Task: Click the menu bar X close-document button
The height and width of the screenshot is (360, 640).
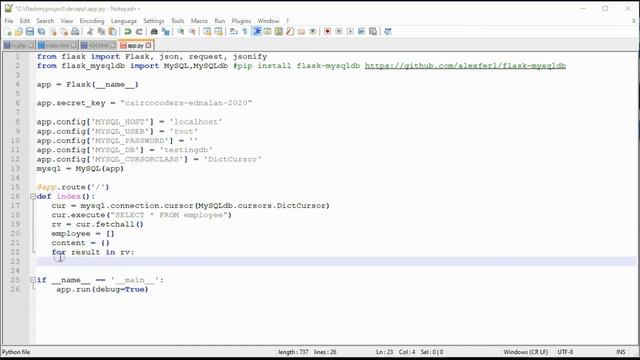Action: tap(634, 21)
